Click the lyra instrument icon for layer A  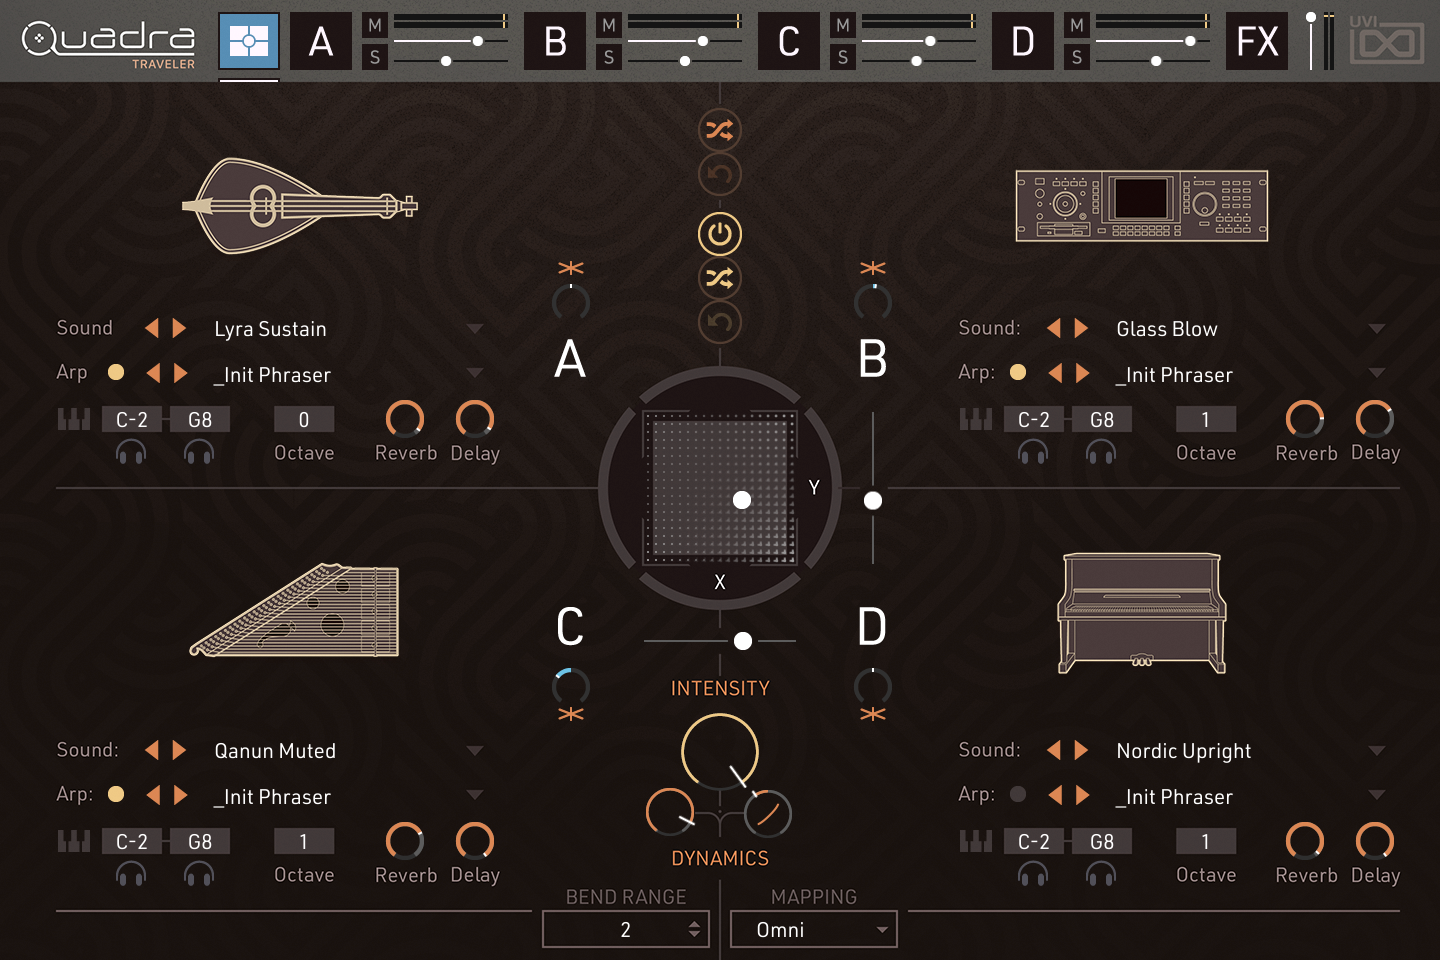click(298, 206)
